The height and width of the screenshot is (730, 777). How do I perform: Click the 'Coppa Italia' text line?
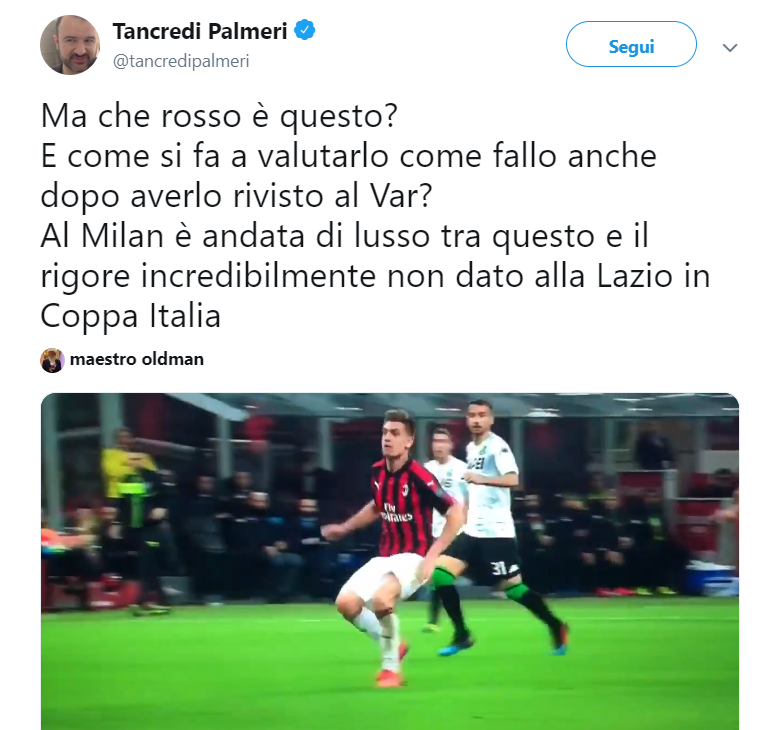click(130, 317)
